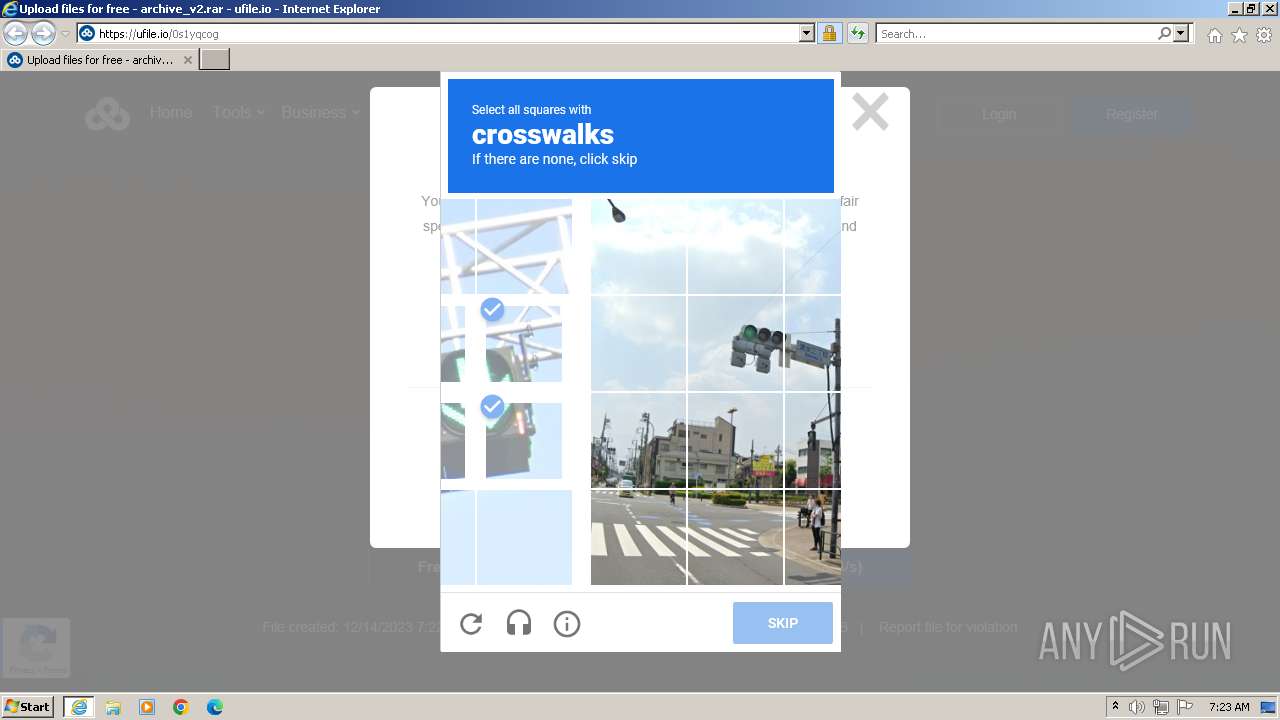The image size is (1280, 720).
Task: Open 'Report file for violation' link
Action: pyautogui.click(x=948, y=628)
